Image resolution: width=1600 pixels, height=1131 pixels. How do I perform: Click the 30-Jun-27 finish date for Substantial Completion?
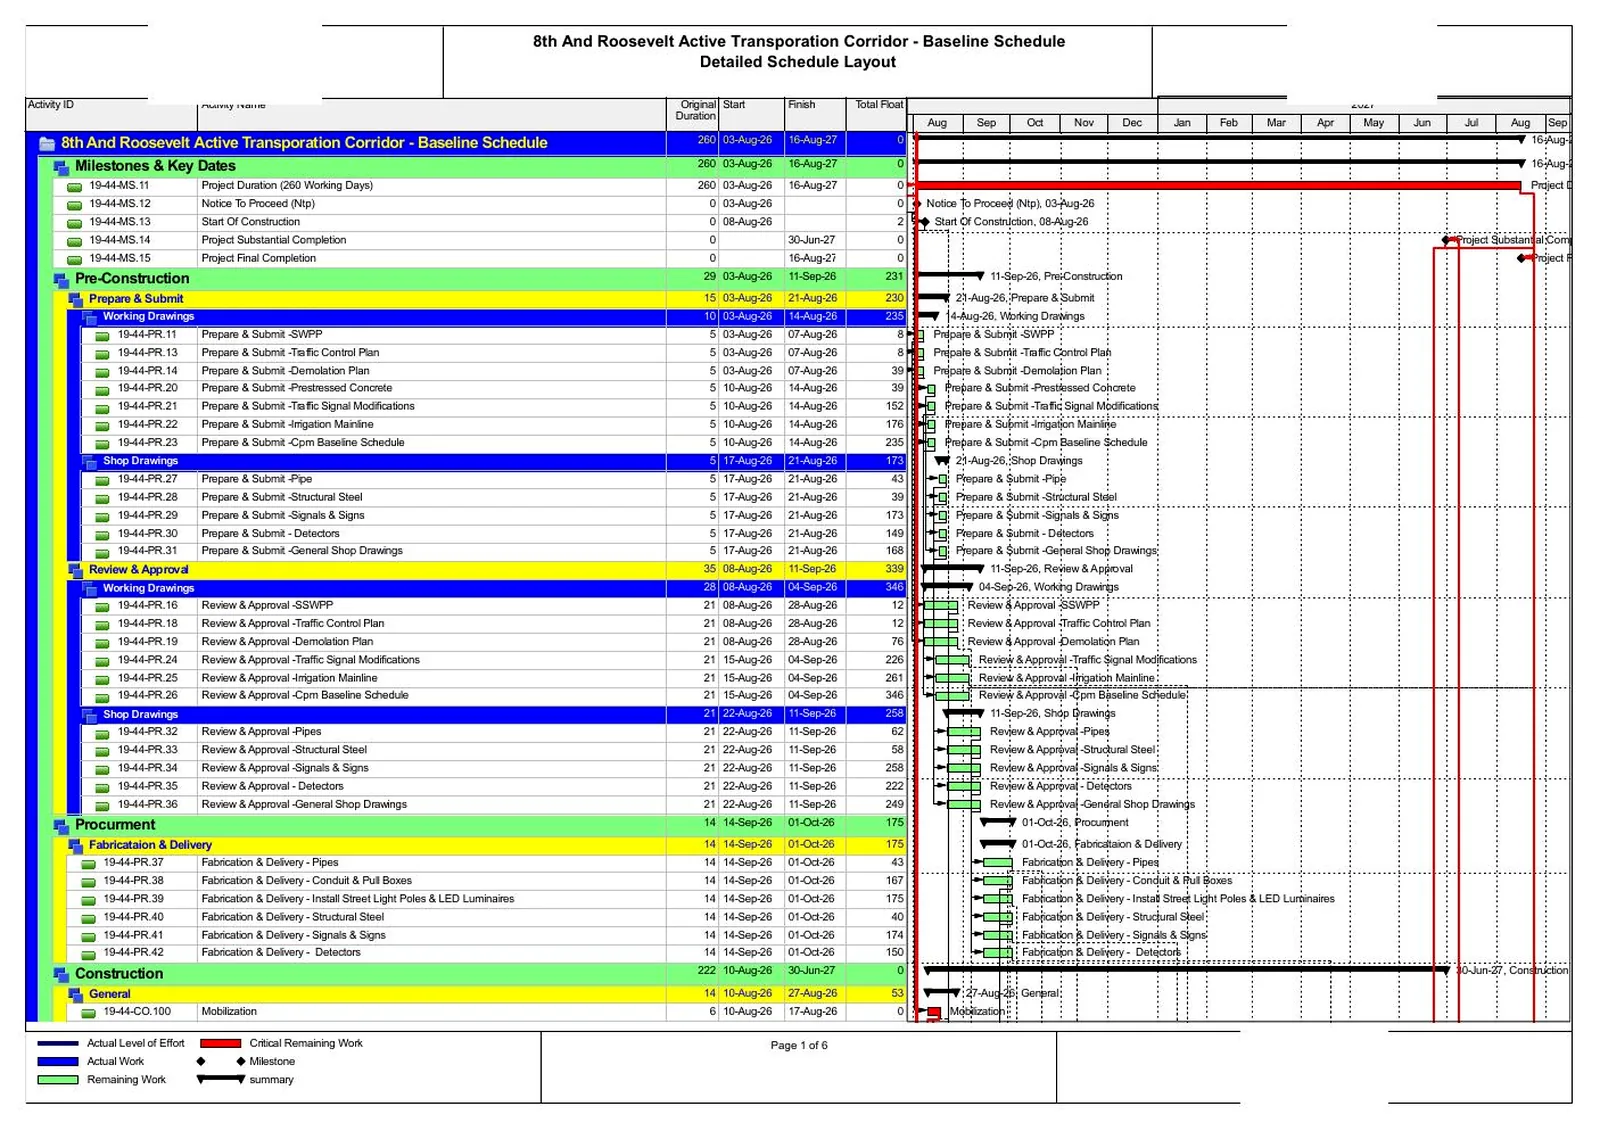coord(811,241)
